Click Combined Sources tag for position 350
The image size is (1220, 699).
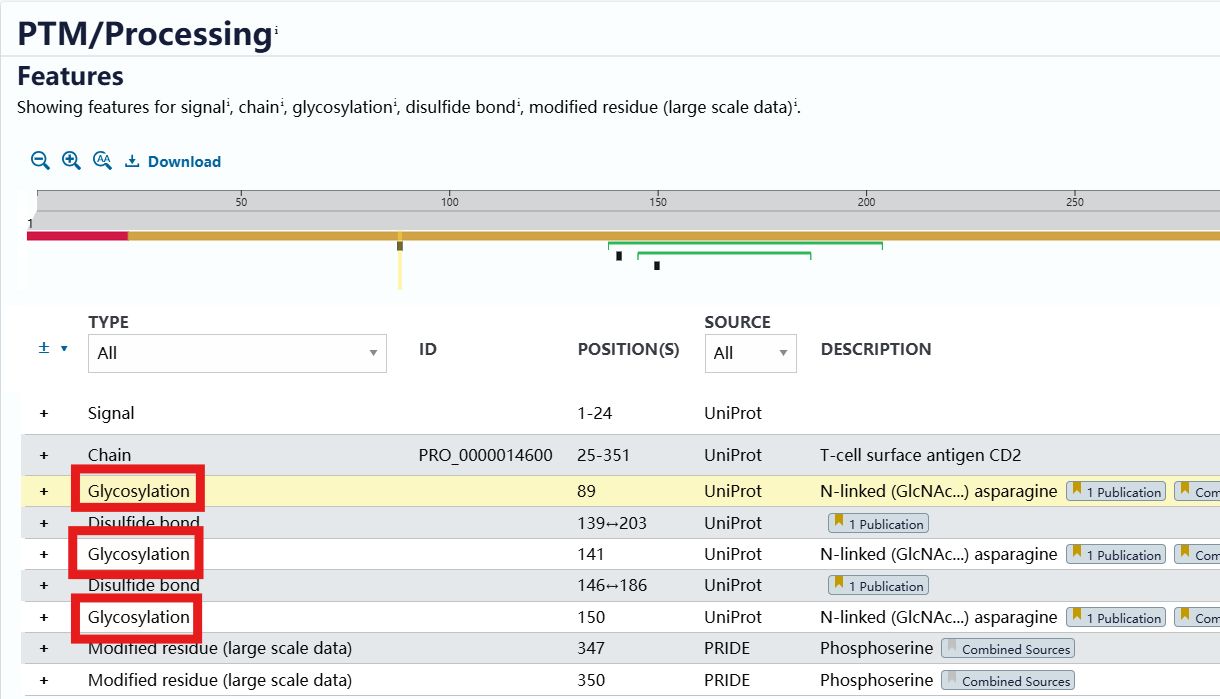[x=1007, y=681]
